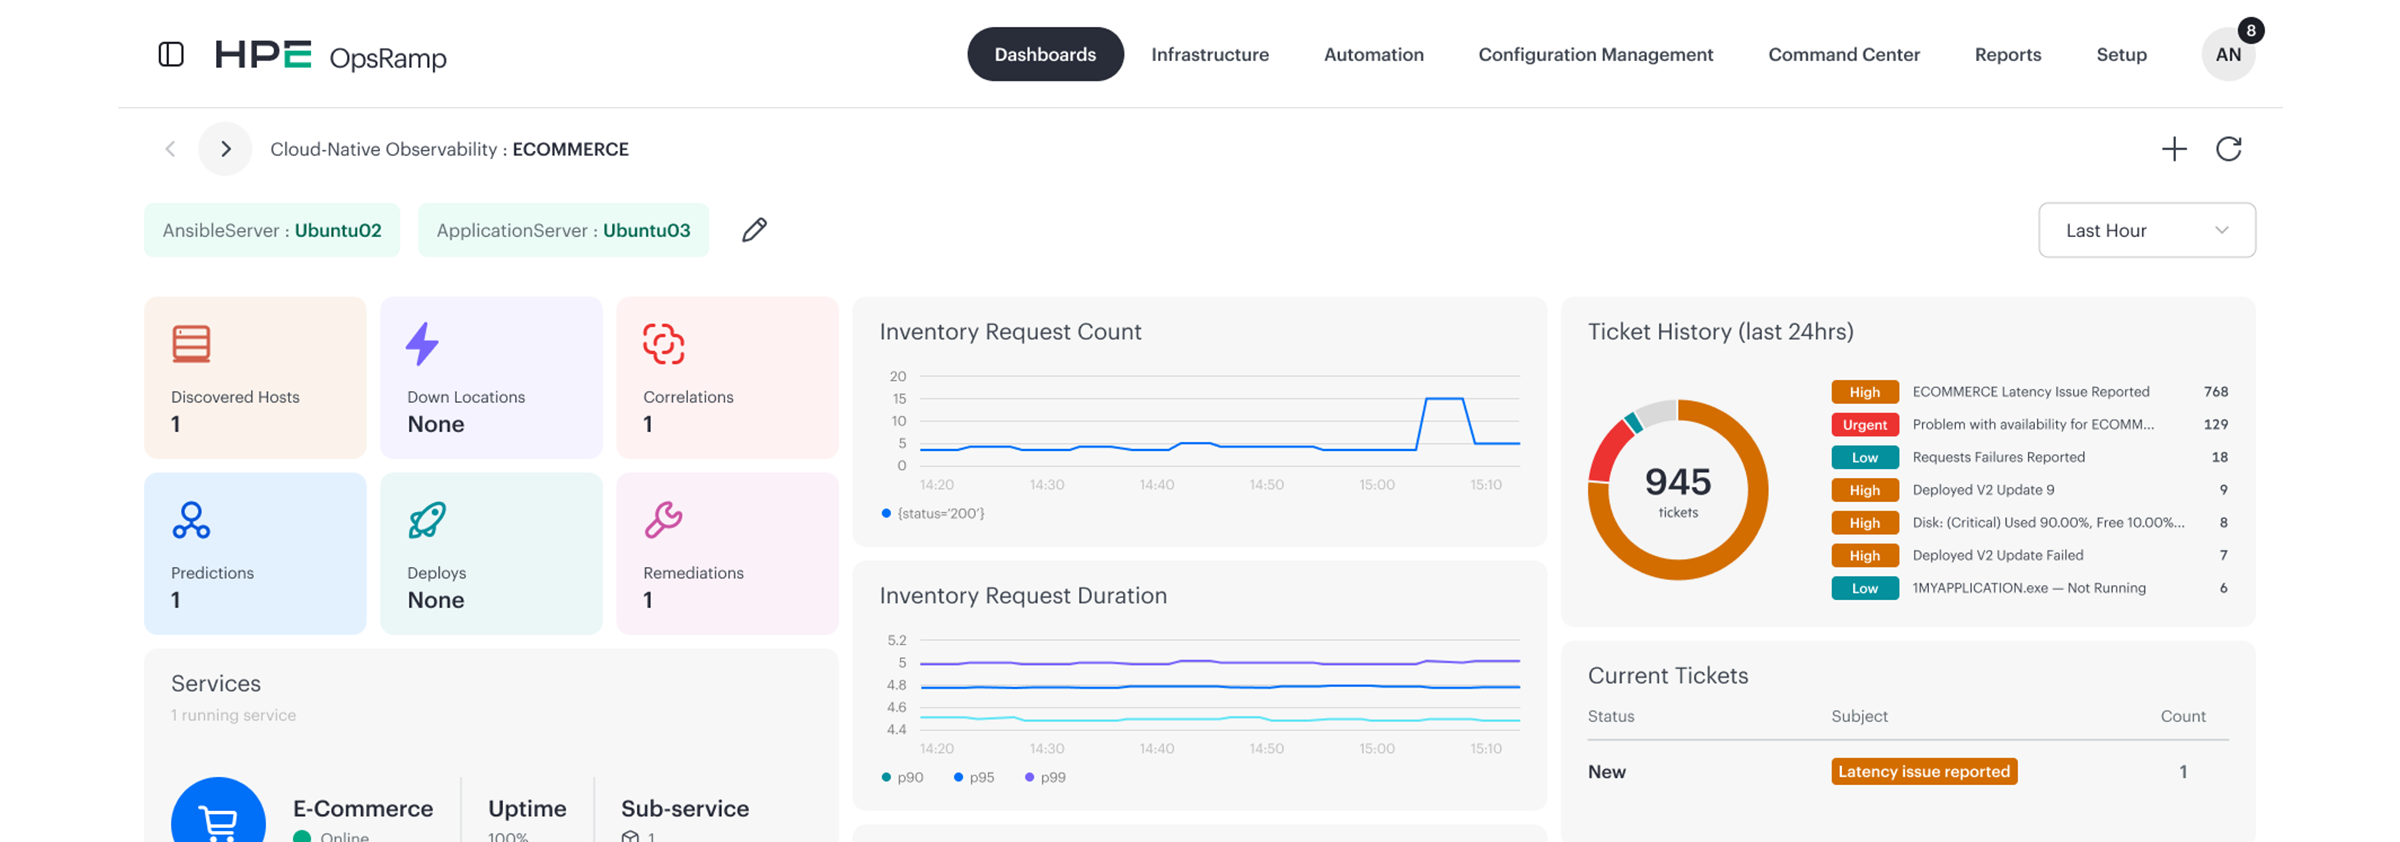The image size is (2400, 842).
Task: Click the ApplicationServer : Ubuntu03 filter chip
Action: coord(563,230)
